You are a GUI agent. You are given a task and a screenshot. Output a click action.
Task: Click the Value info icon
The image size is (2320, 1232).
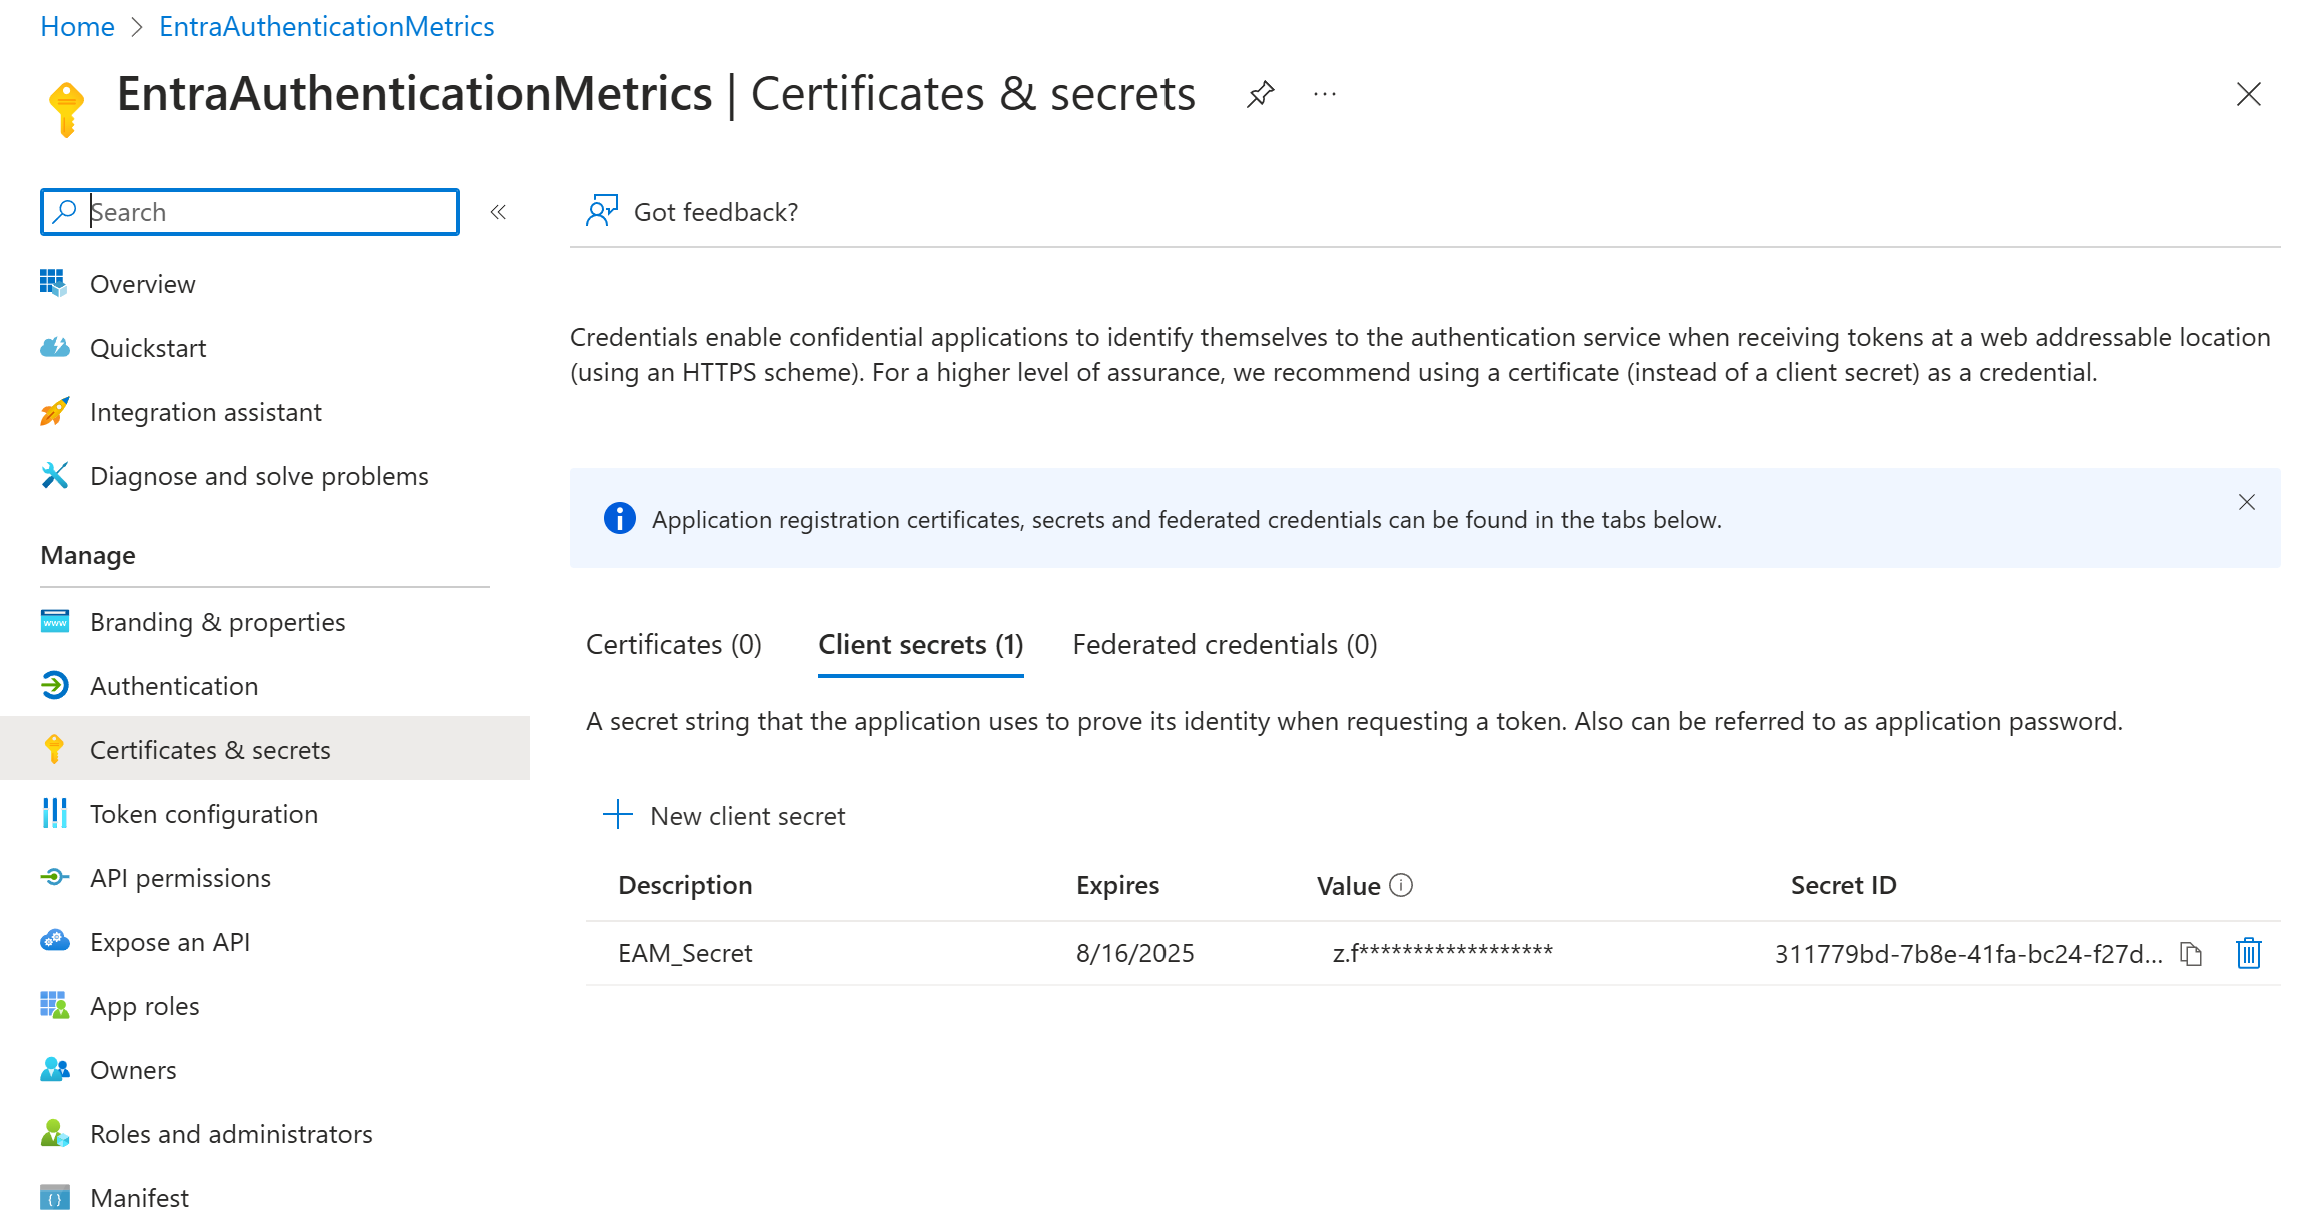(1402, 885)
